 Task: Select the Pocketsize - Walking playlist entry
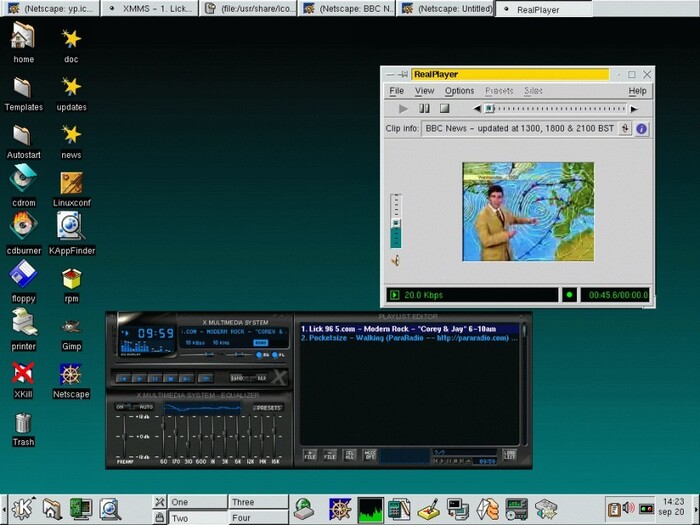(409, 338)
